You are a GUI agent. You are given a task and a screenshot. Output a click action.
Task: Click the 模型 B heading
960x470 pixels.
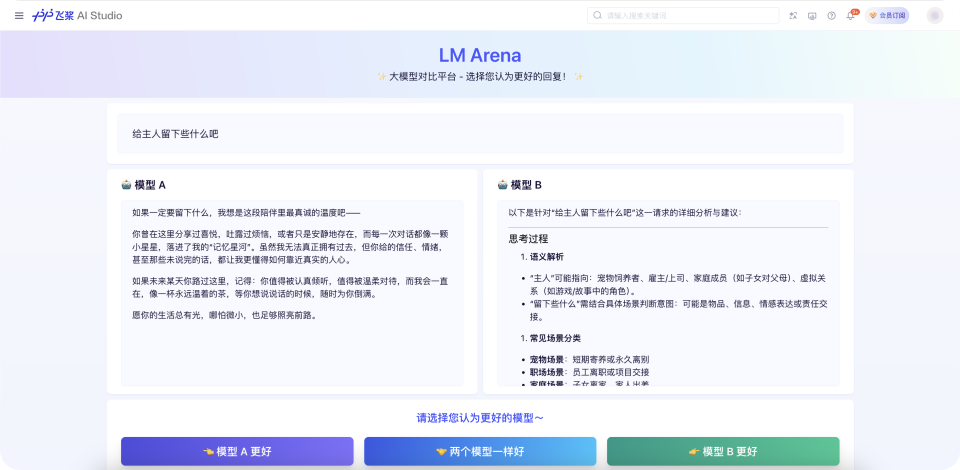527,185
